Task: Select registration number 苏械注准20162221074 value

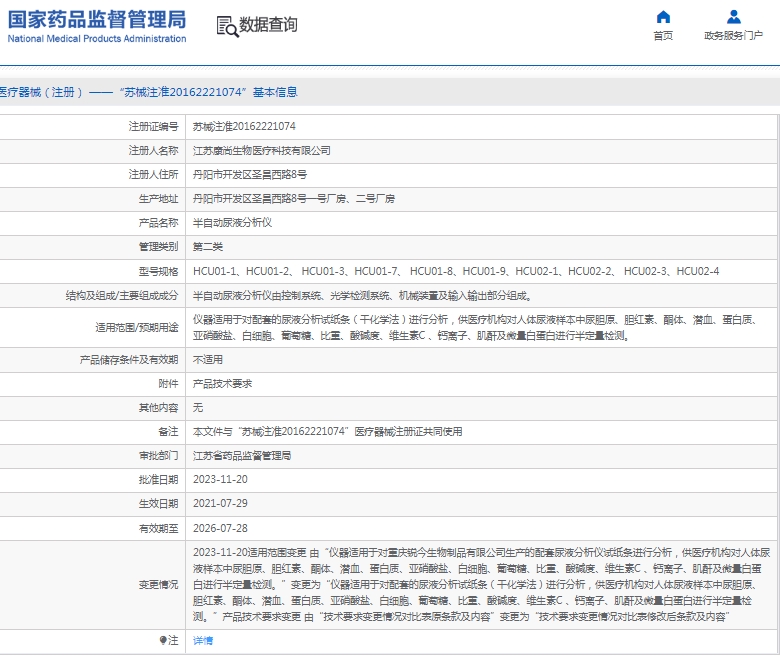Action: [x=244, y=126]
